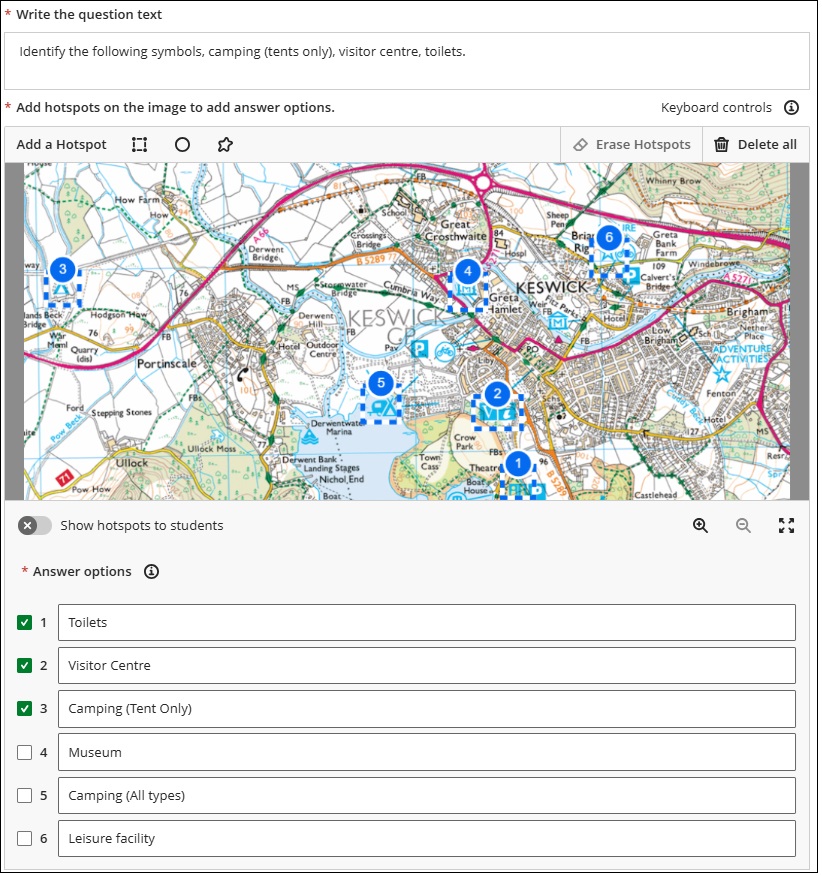This screenshot has height=876, width=822.
Task: Open Answer options info icon
Action: (151, 572)
